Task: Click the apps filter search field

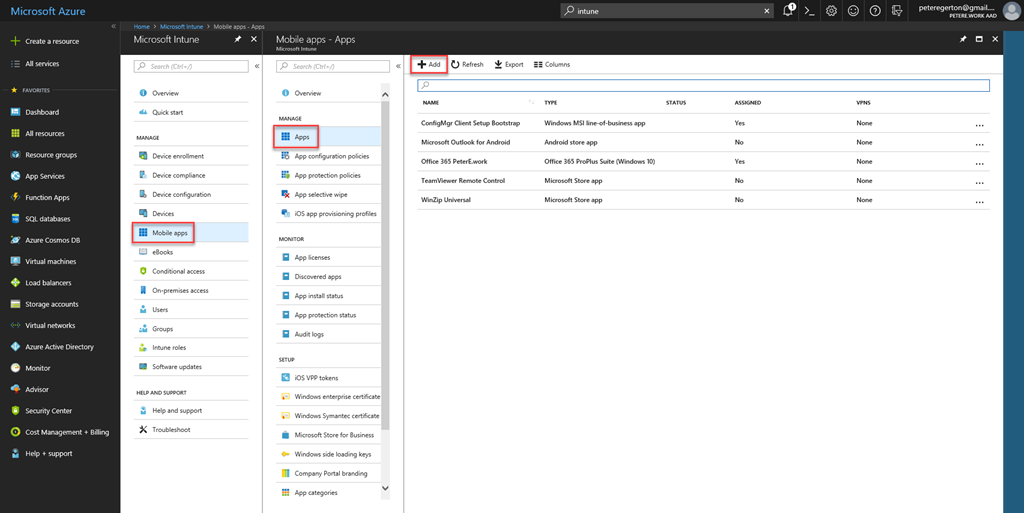Action: (x=704, y=86)
